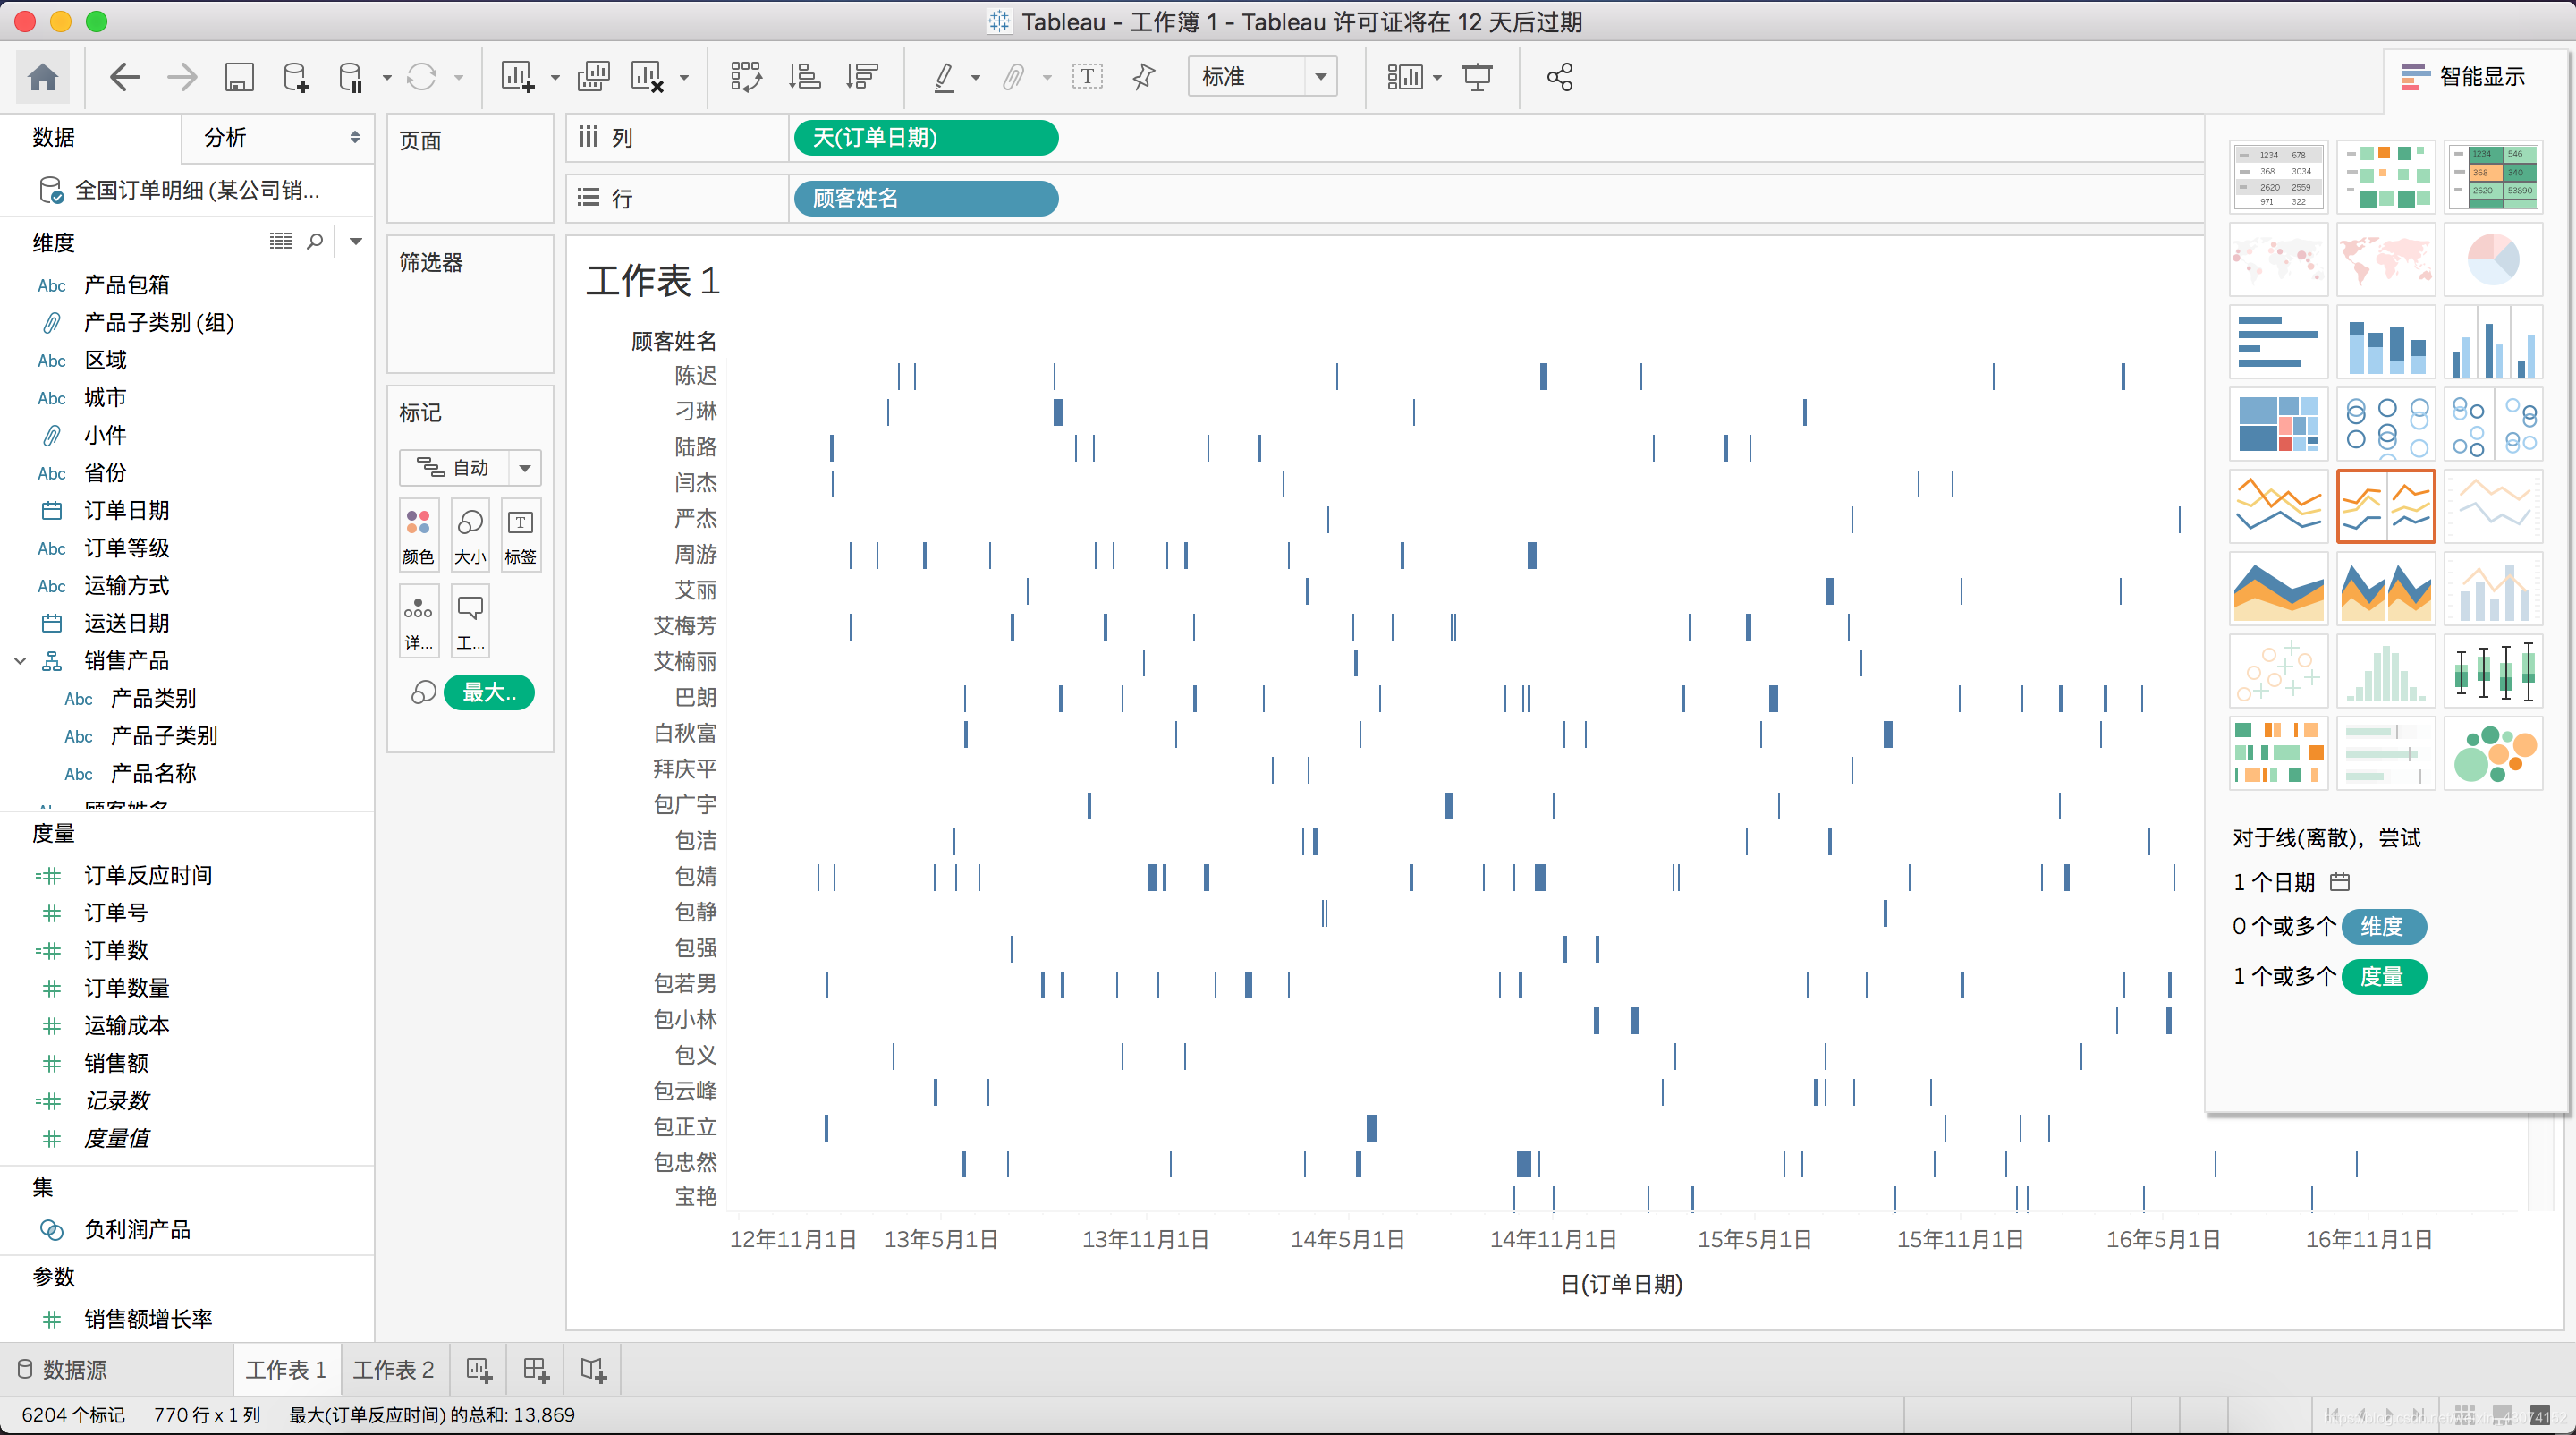Switch to the 分析 pane tab
2576x1435 pixels.
click(x=225, y=137)
